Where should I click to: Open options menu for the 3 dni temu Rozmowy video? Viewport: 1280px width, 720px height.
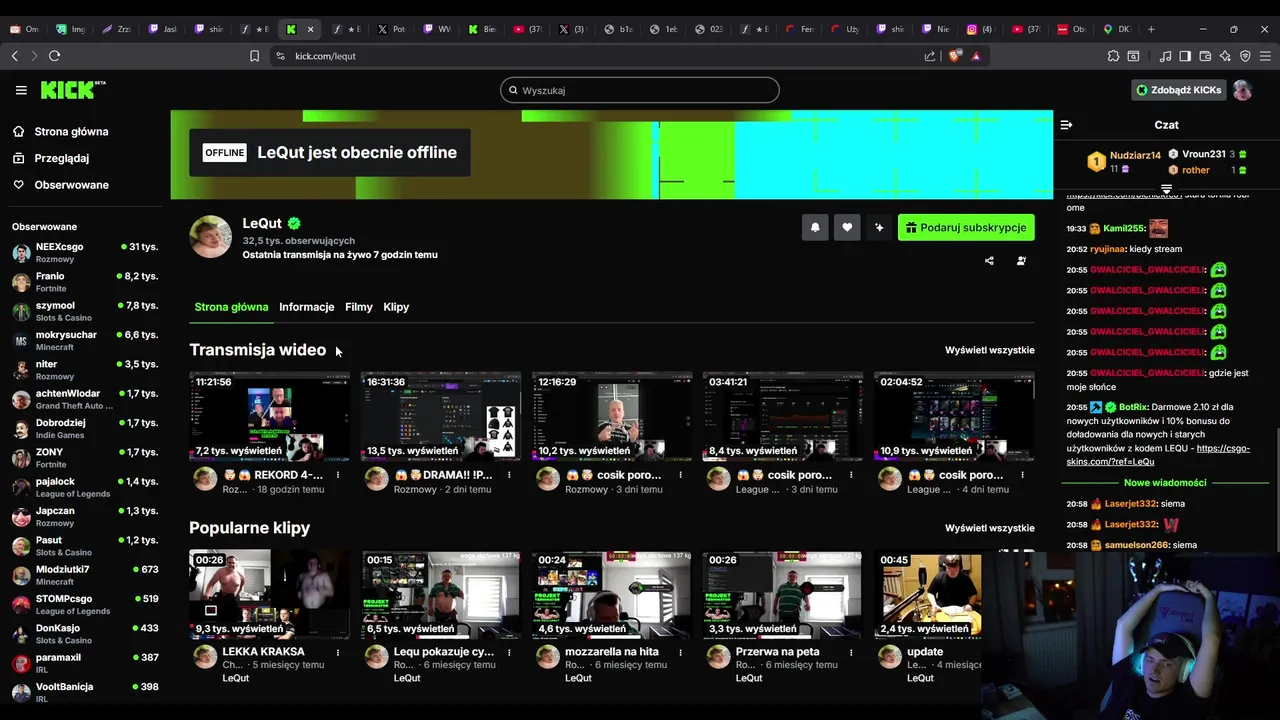[680, 475]
